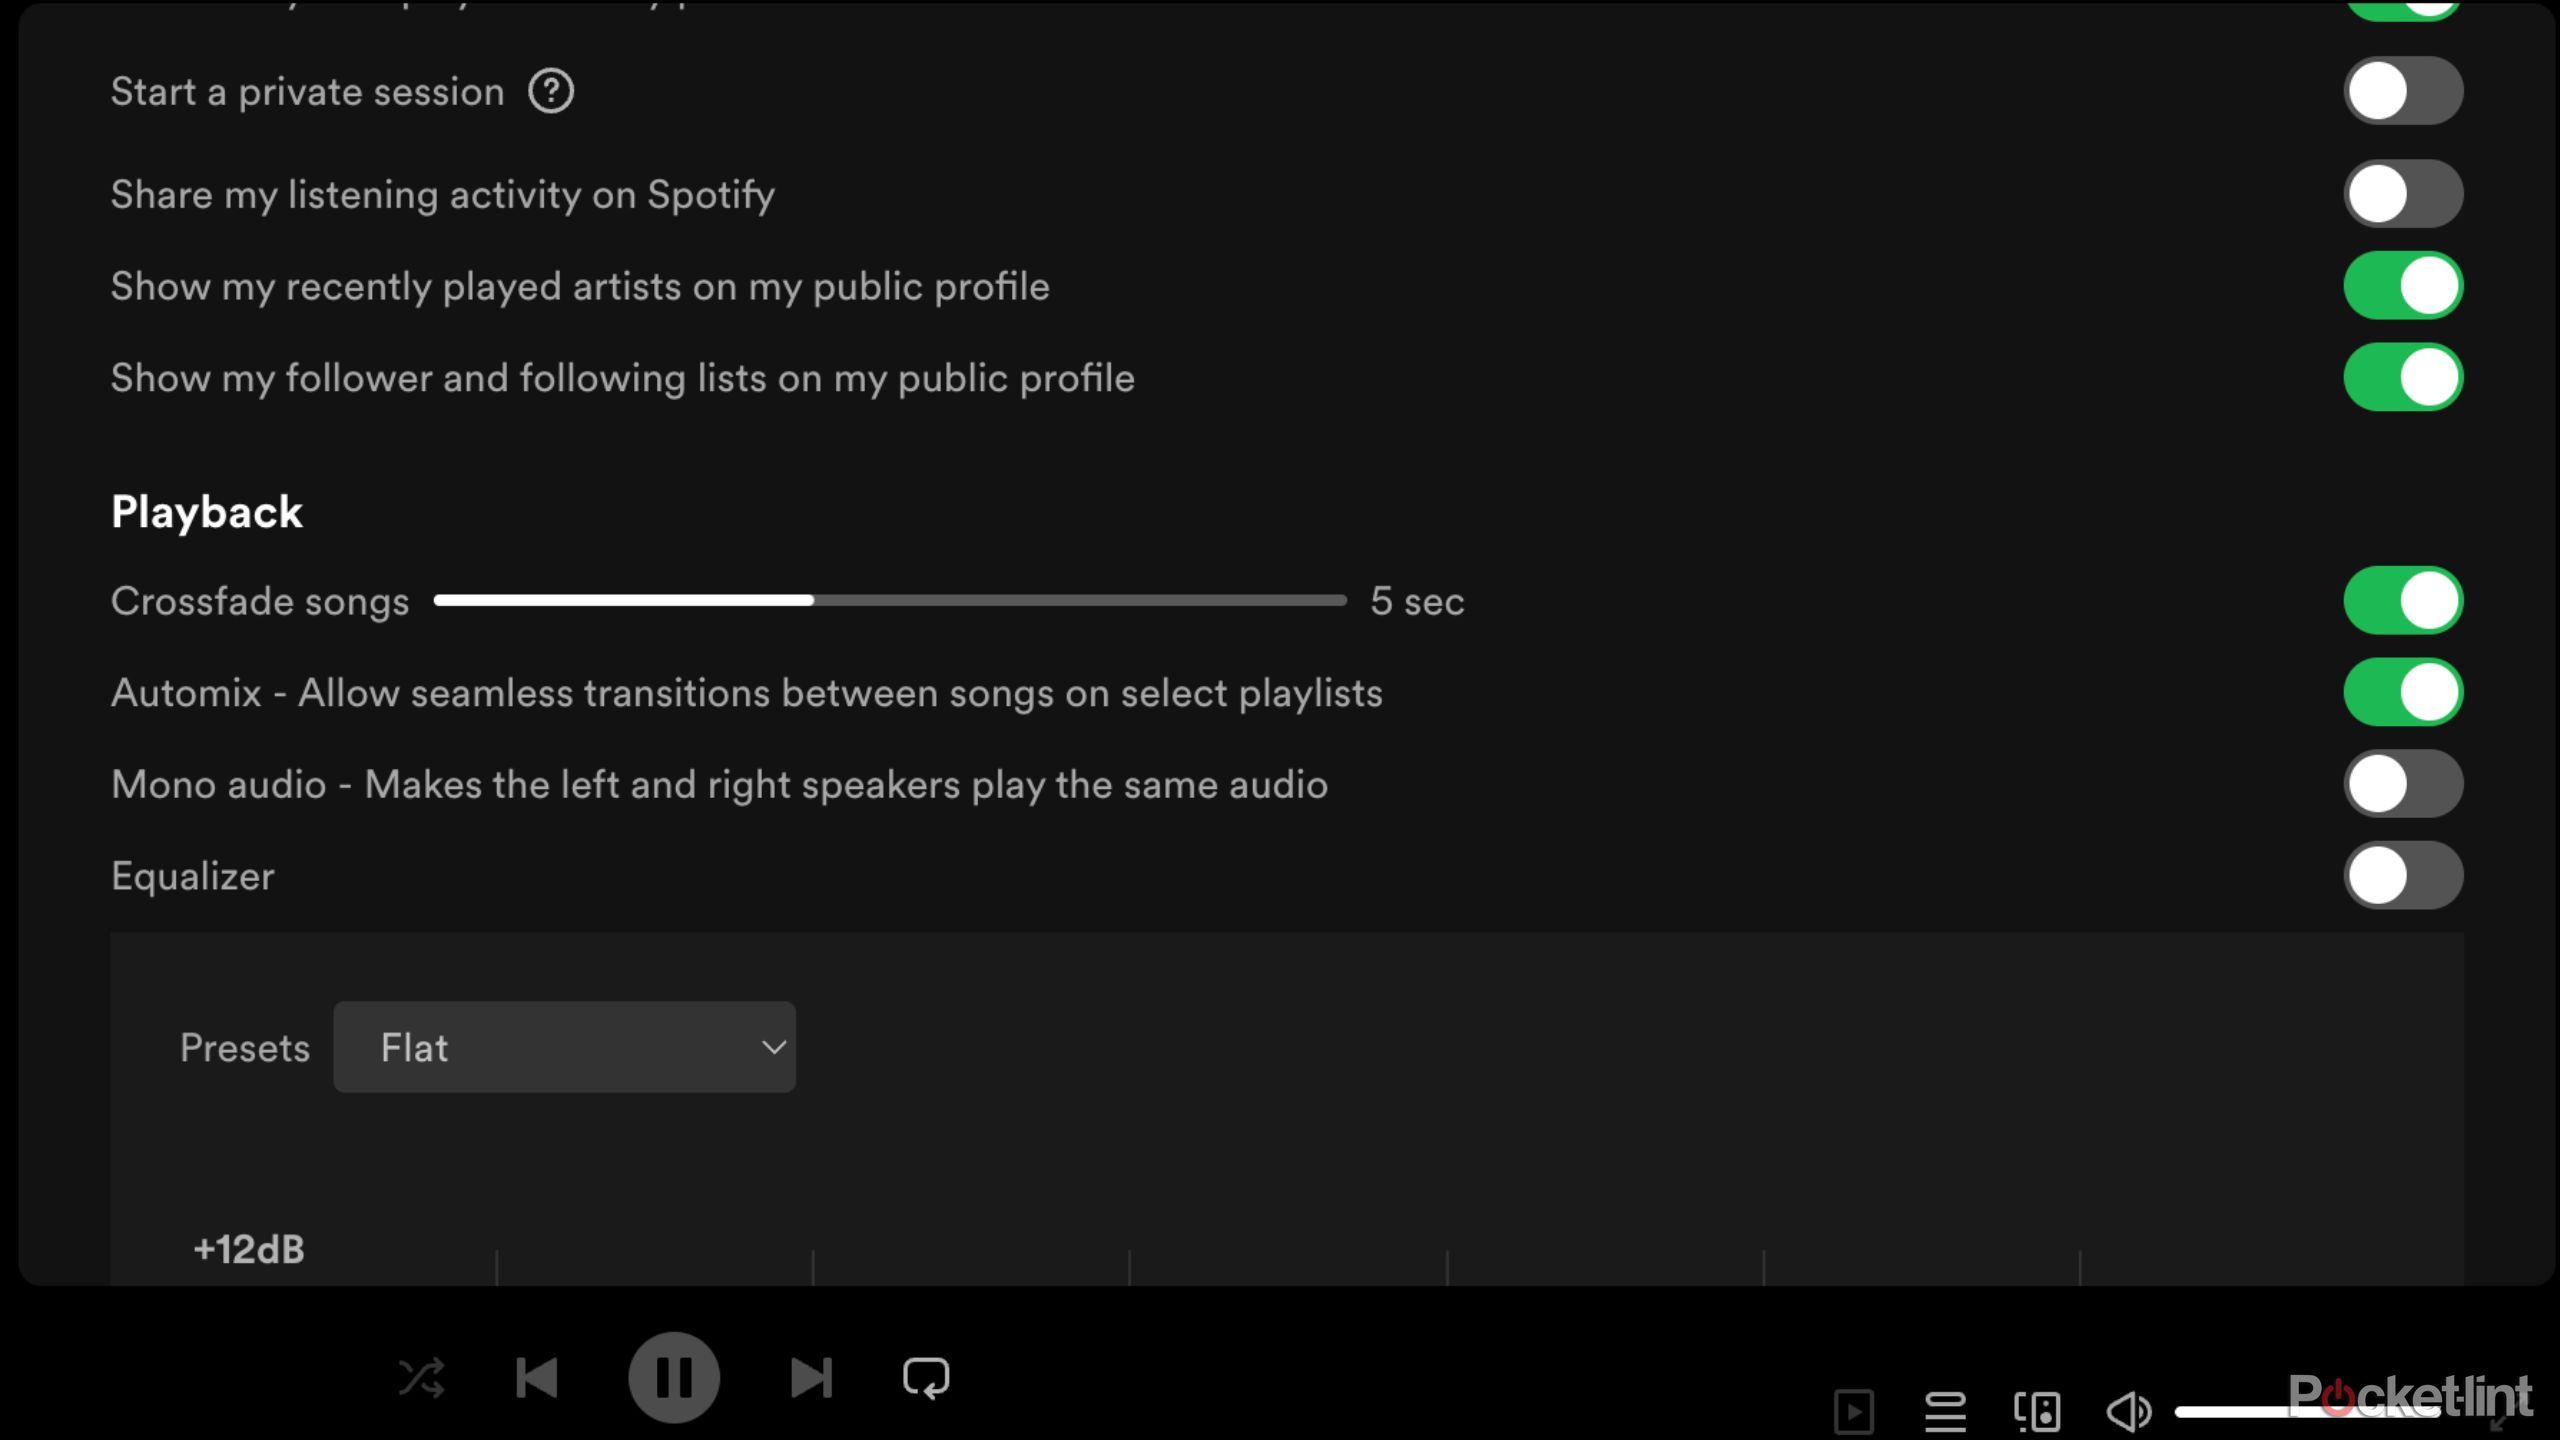Turn on private session toggle

point(2403,91)
